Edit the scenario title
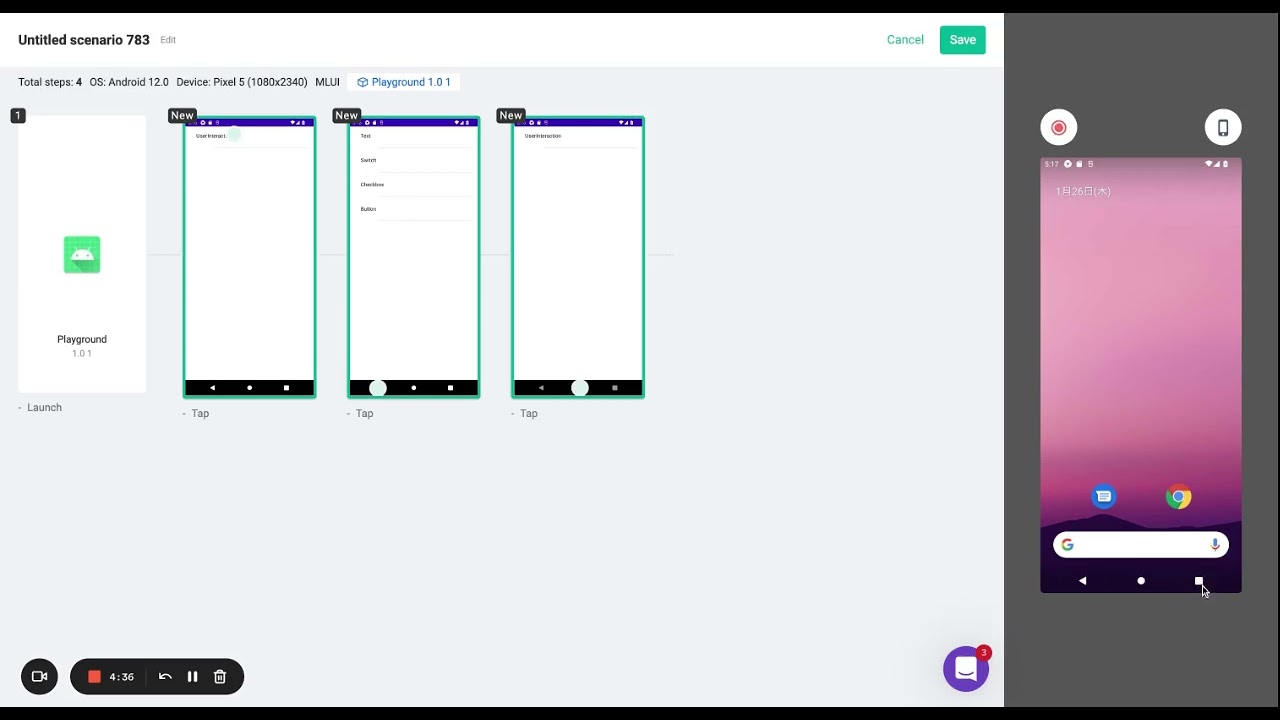 coord(168,40)
